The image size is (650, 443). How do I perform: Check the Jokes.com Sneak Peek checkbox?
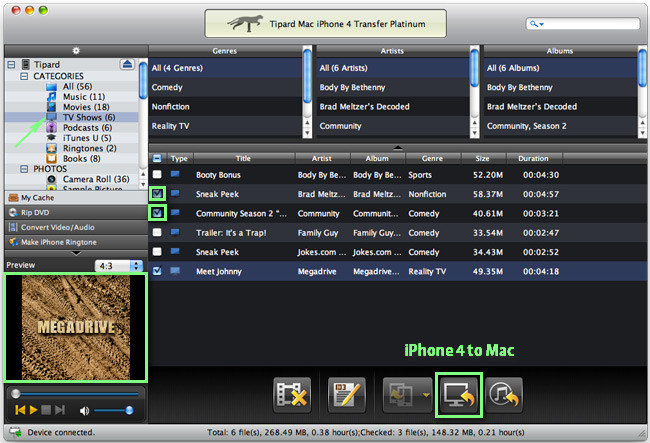[x=157, y=251]
